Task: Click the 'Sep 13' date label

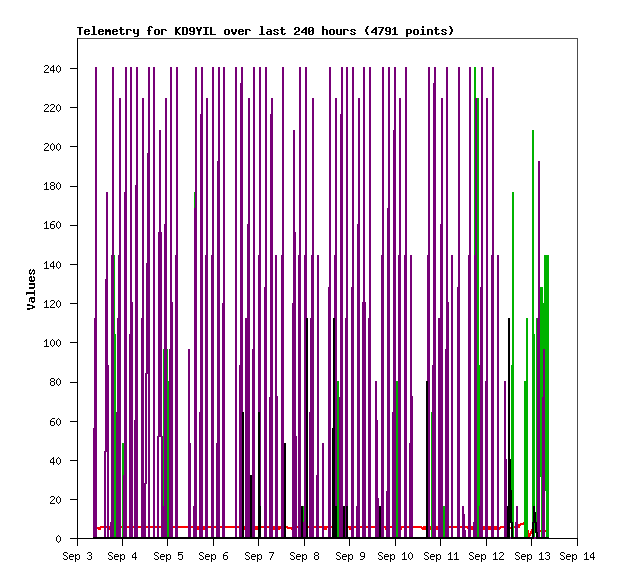Action: click(532, 557)
